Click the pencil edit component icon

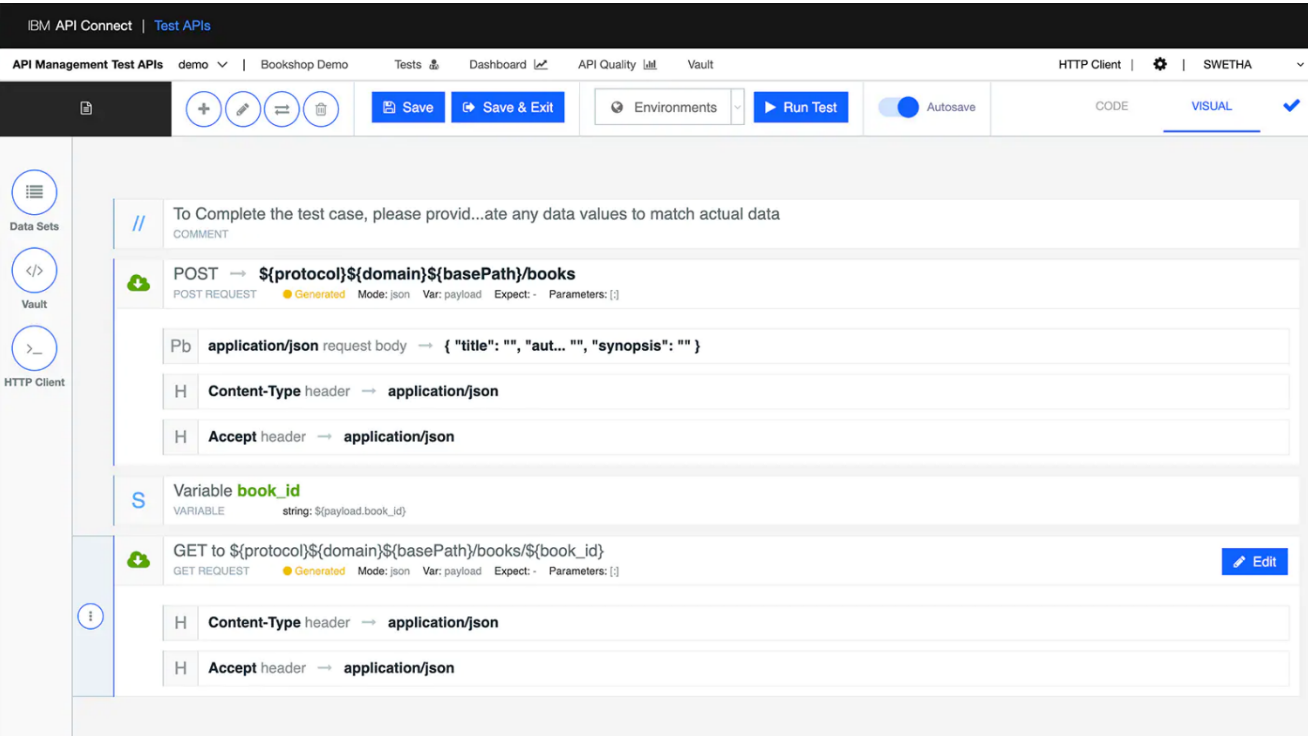click(x=243, y=108)
